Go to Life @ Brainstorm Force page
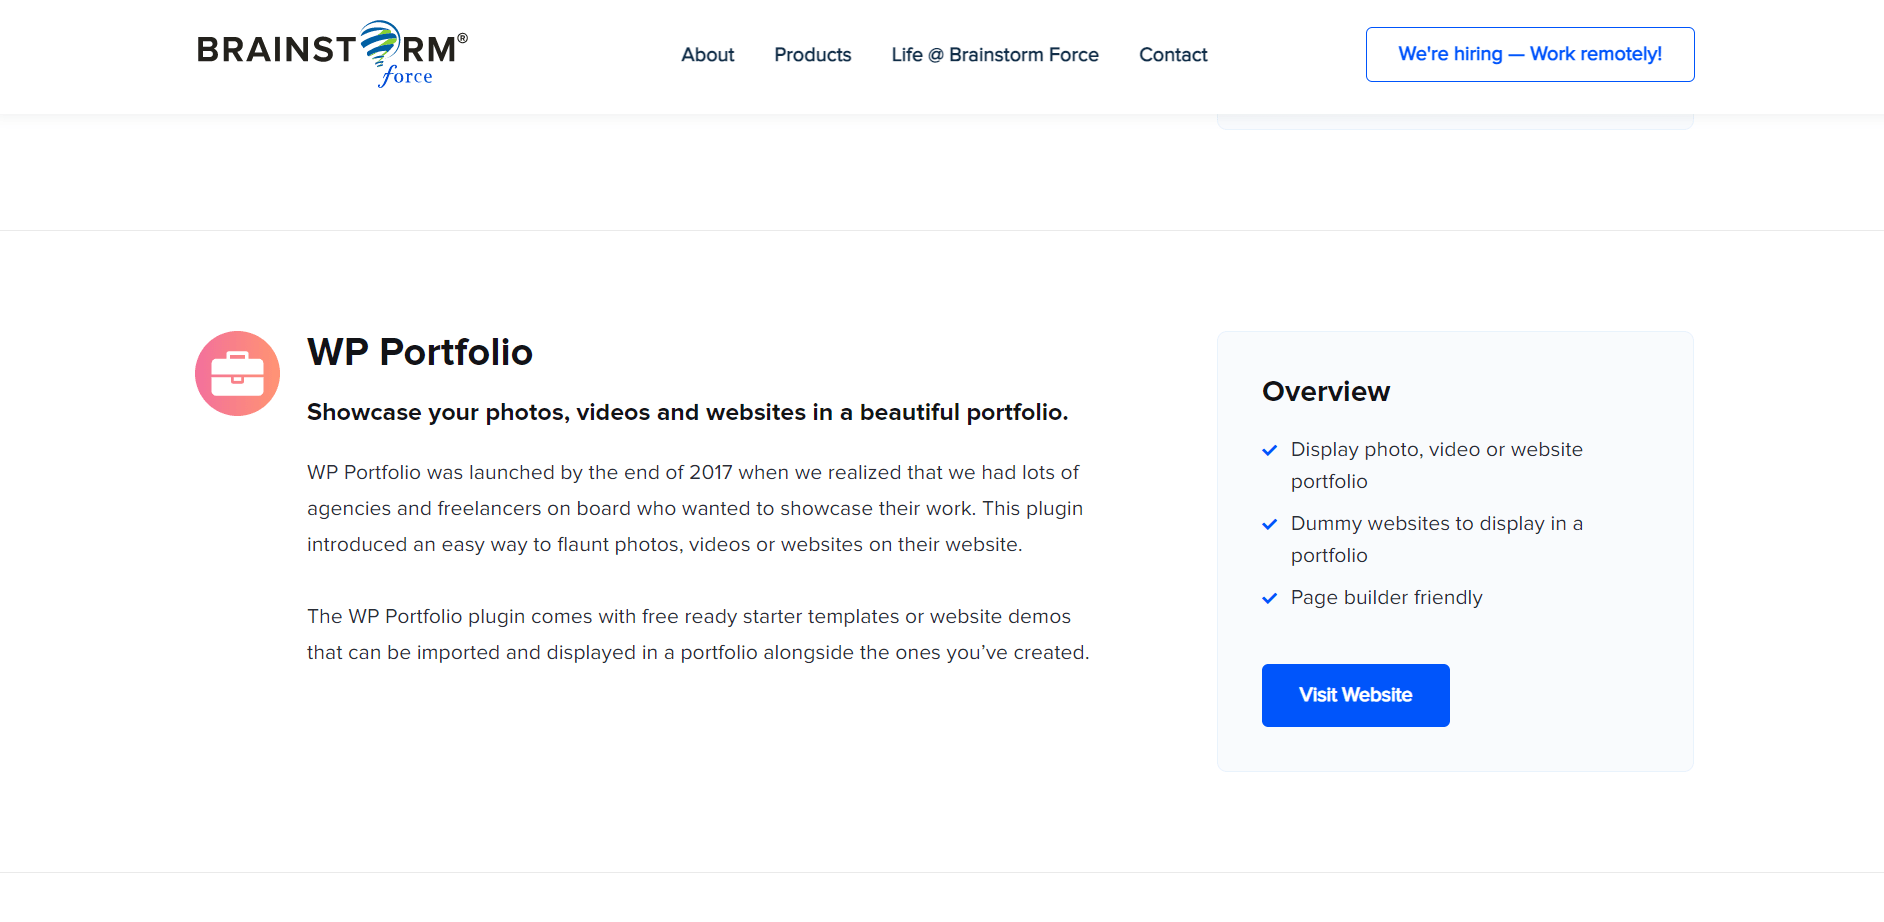The width and height of the screenshot is (1884, 922). coord(995,55)
